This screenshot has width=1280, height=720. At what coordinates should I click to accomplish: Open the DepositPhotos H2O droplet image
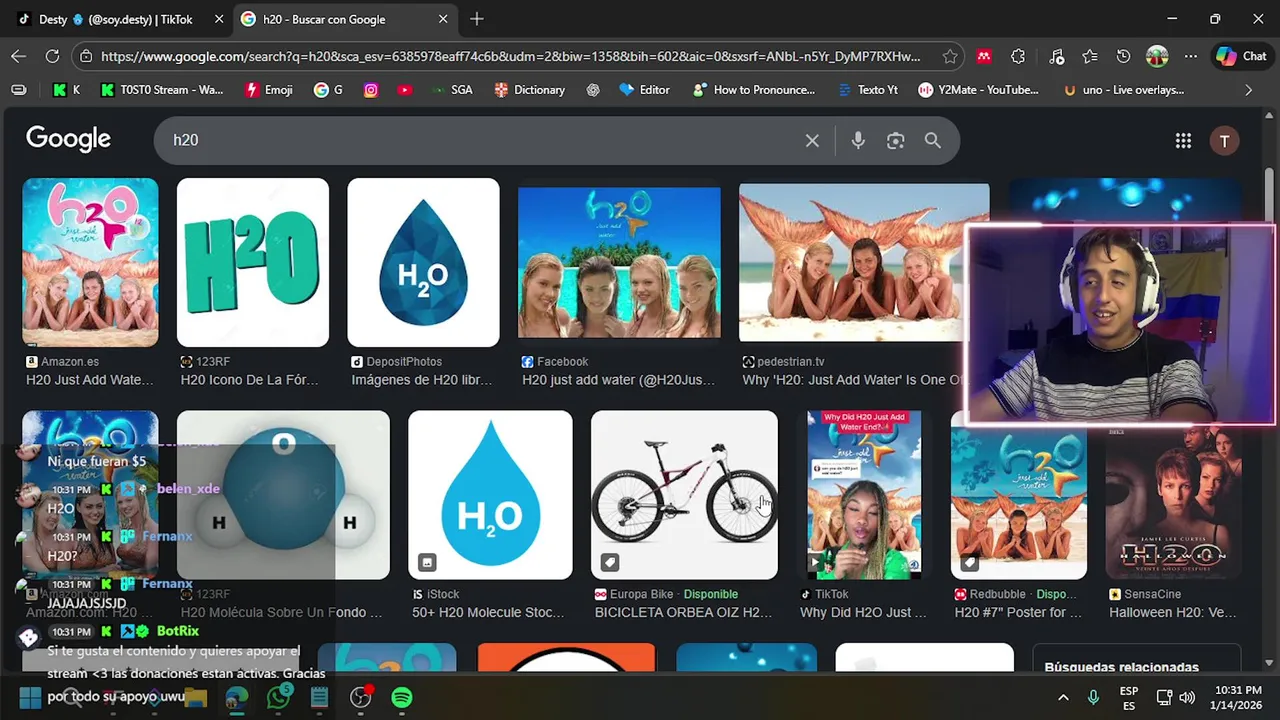pos(423,262)
